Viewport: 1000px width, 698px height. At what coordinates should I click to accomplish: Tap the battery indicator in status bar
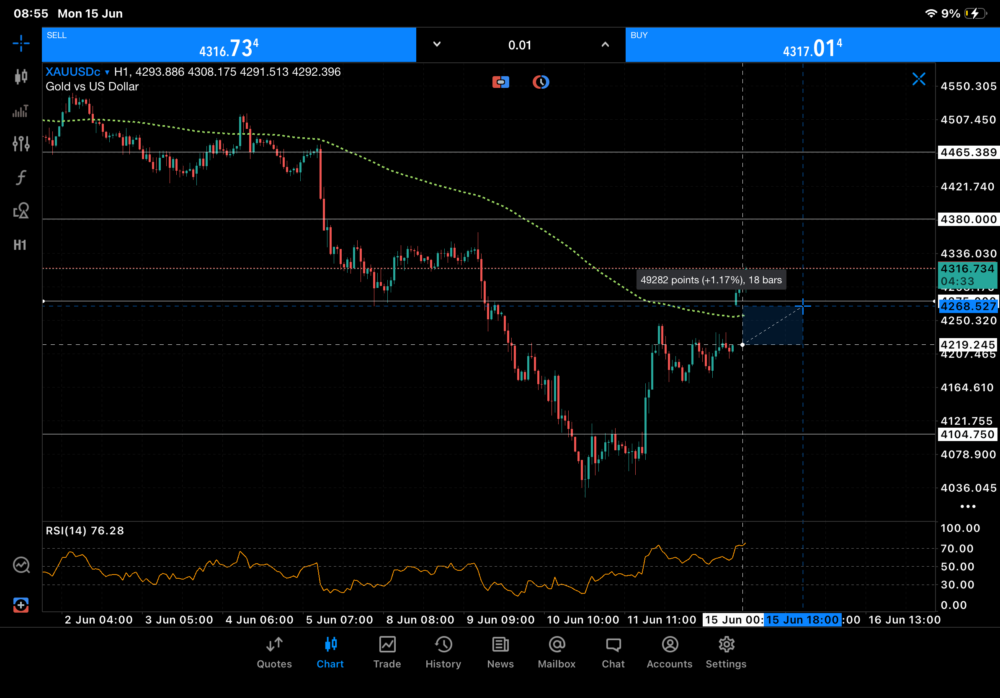tap(975, 13)
